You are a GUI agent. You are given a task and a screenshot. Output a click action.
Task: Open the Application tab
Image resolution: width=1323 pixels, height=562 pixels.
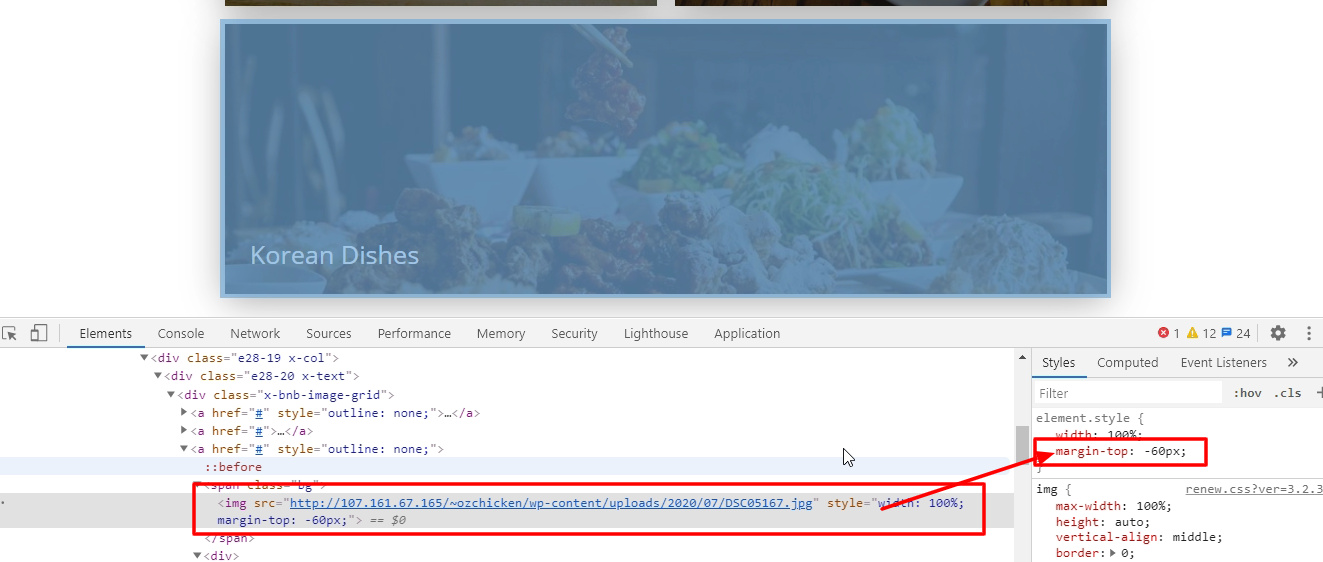(747, 333)
